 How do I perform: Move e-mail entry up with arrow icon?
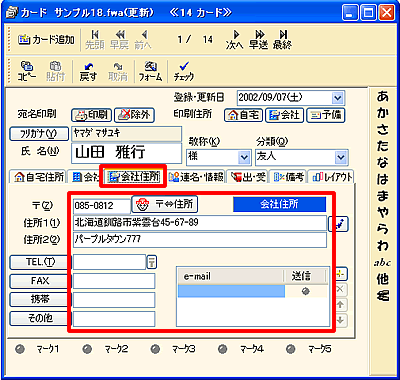pos(340,305)
